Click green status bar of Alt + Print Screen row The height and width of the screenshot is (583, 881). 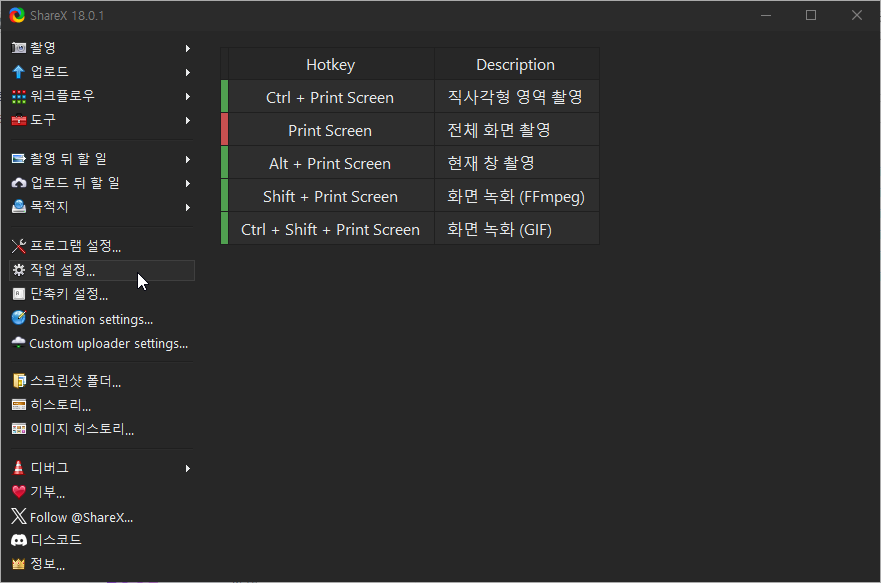click(x=224, y=162)
